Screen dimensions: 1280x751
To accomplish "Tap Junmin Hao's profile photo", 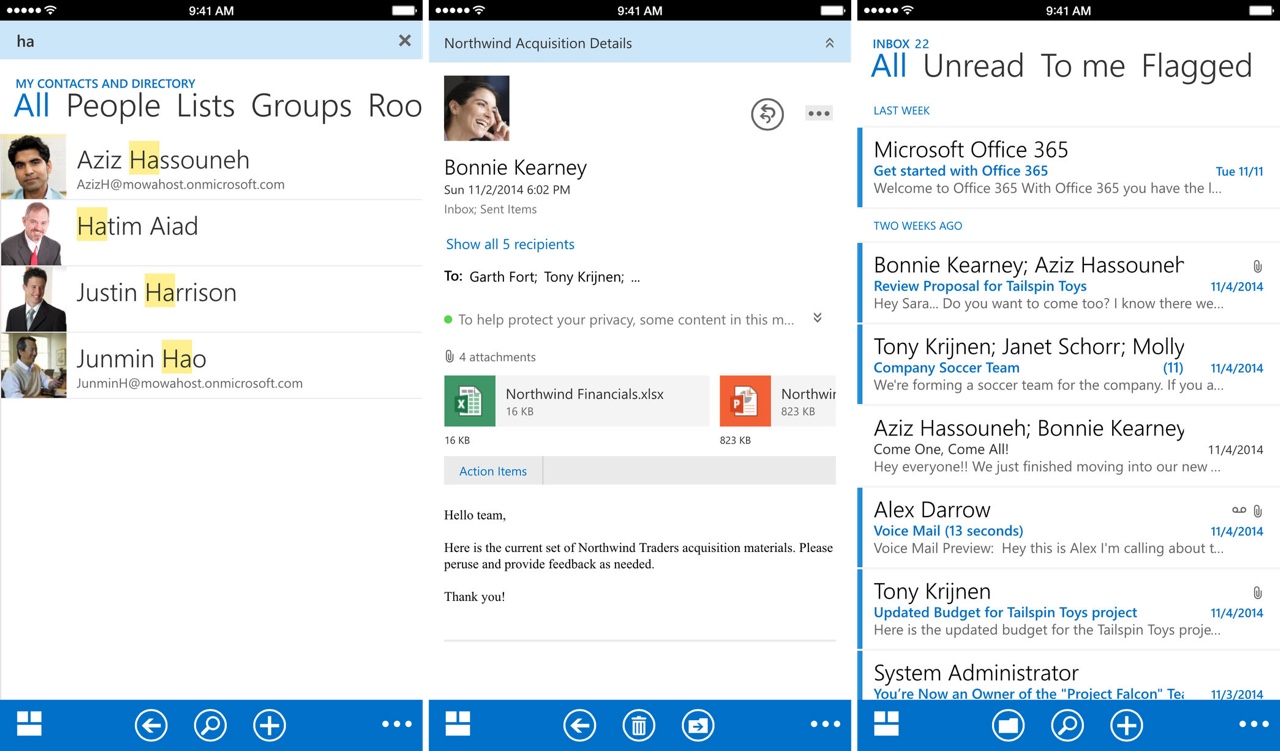I will (33, 366).
